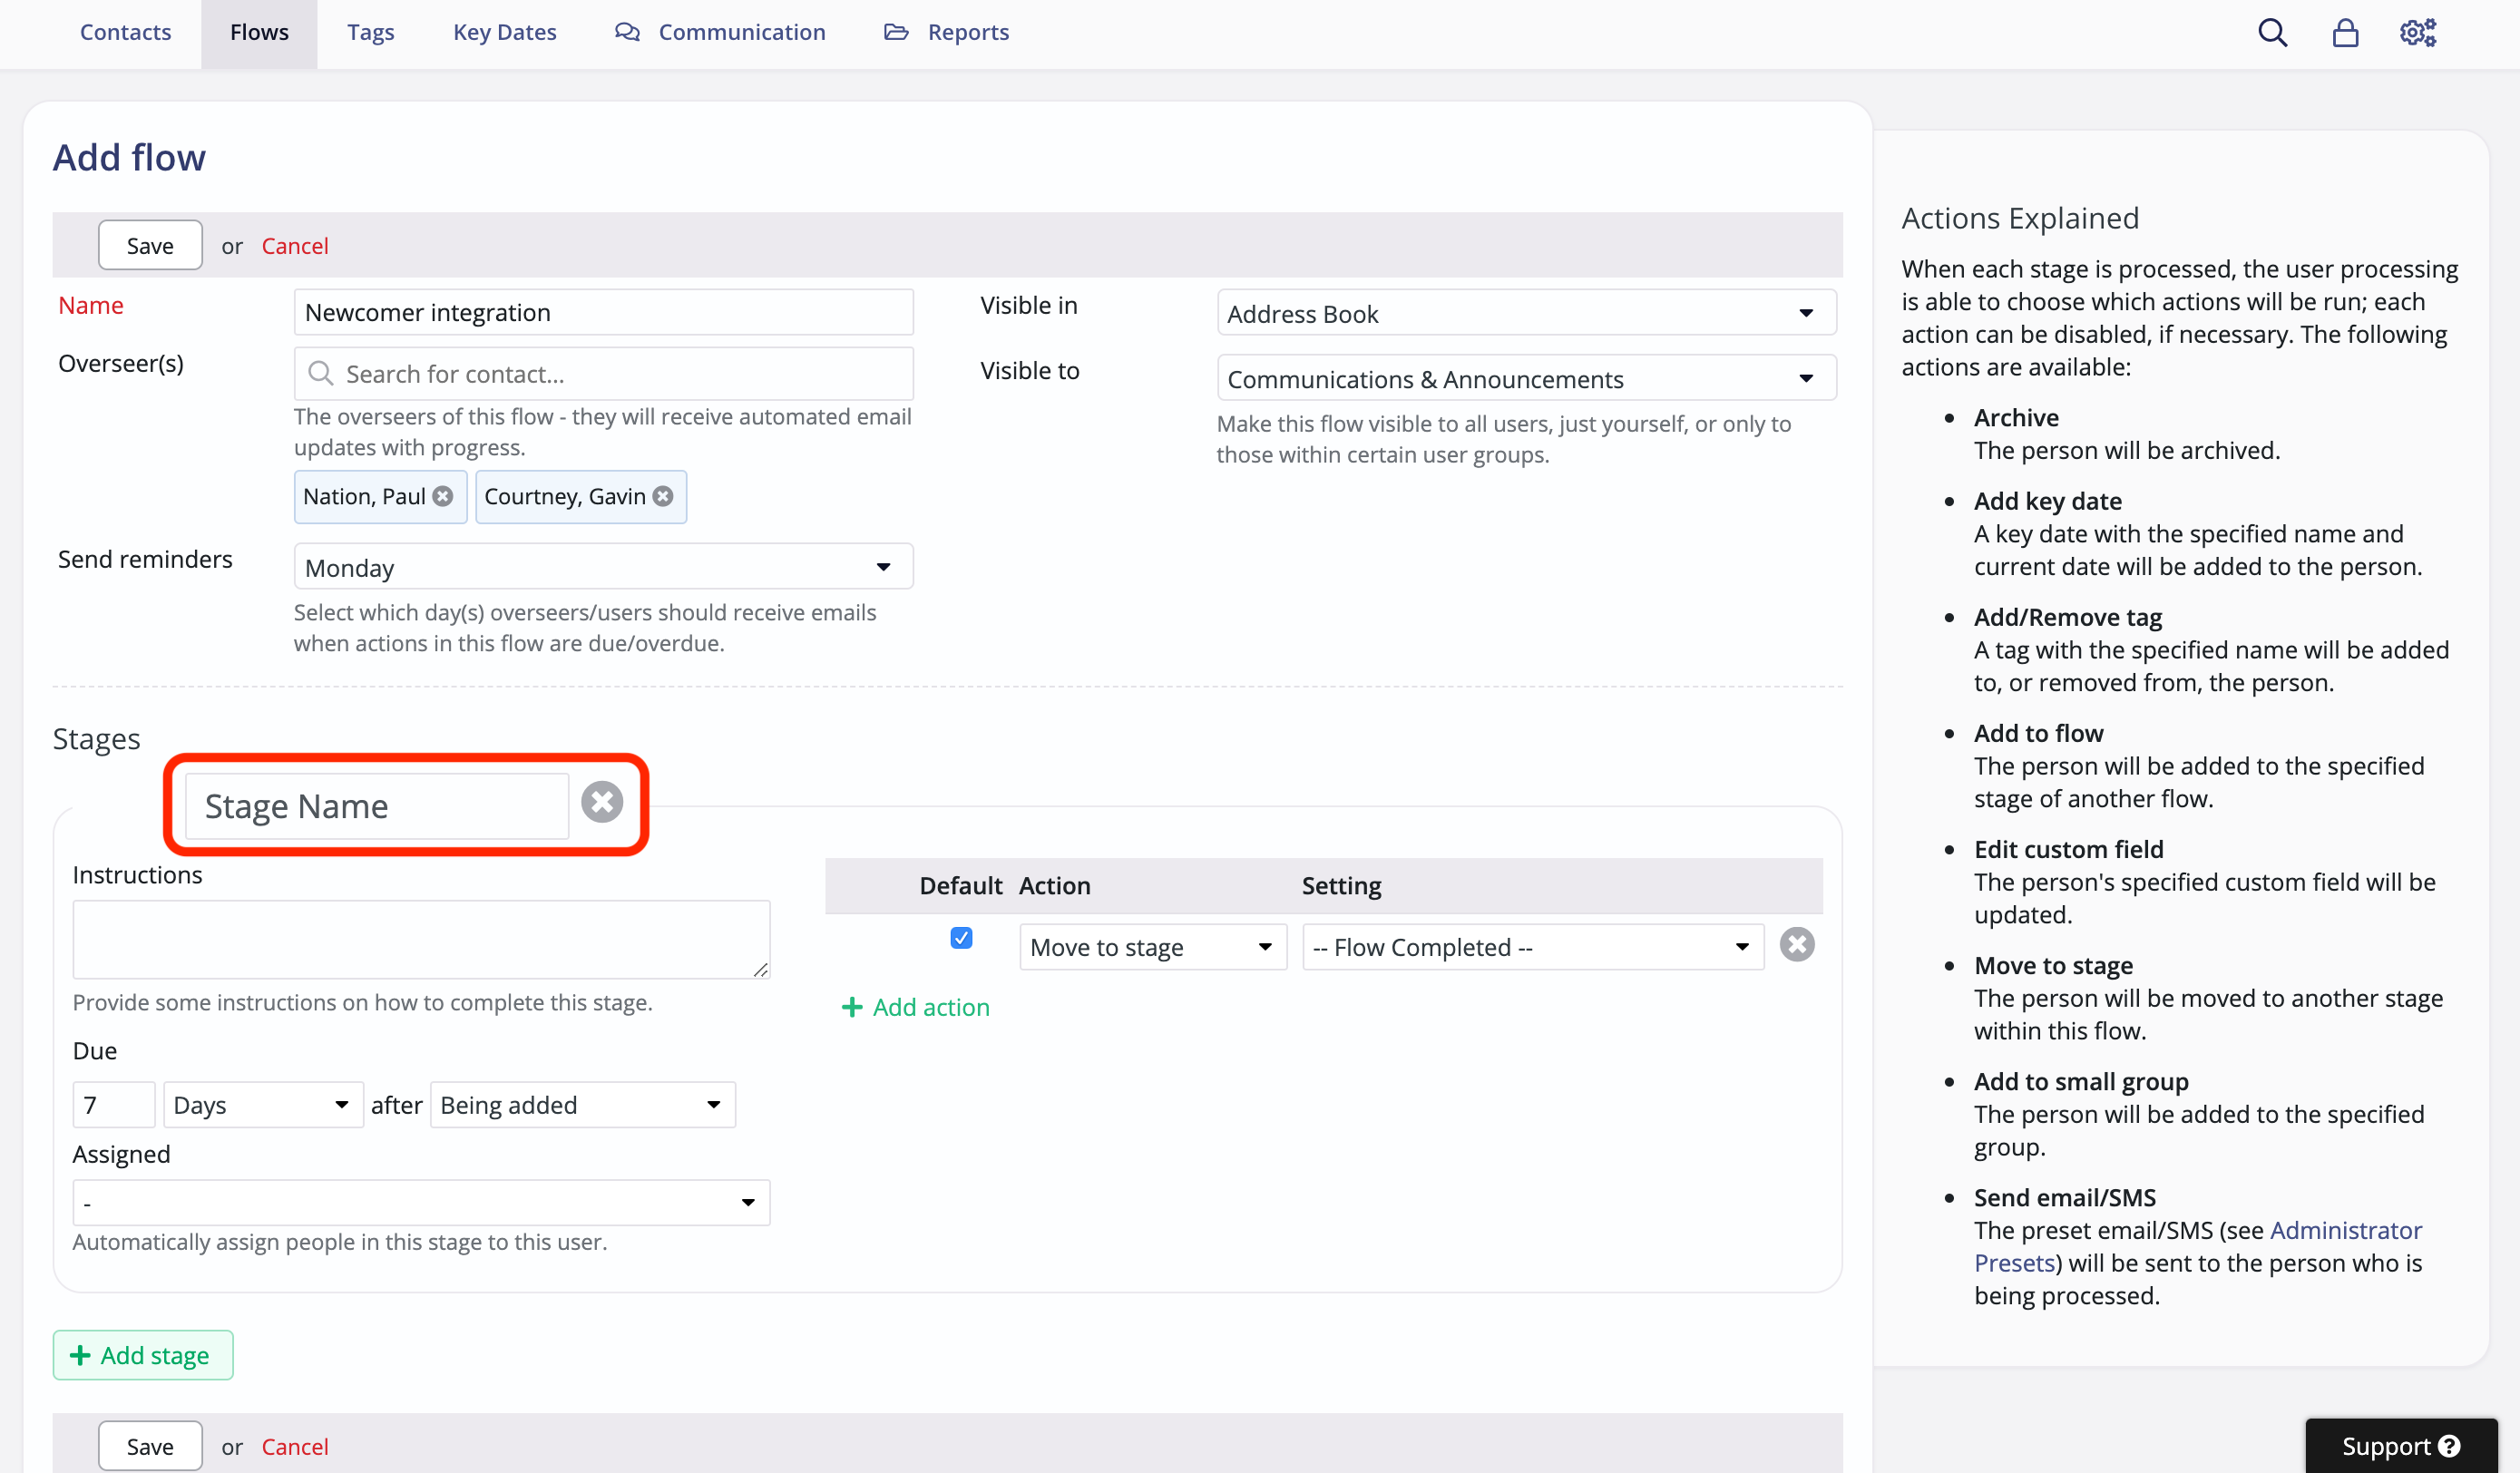This screenshot has width=2520, height=1473.
Task: Switch to the Contacts tab
Action: click(x=125, y=31)
